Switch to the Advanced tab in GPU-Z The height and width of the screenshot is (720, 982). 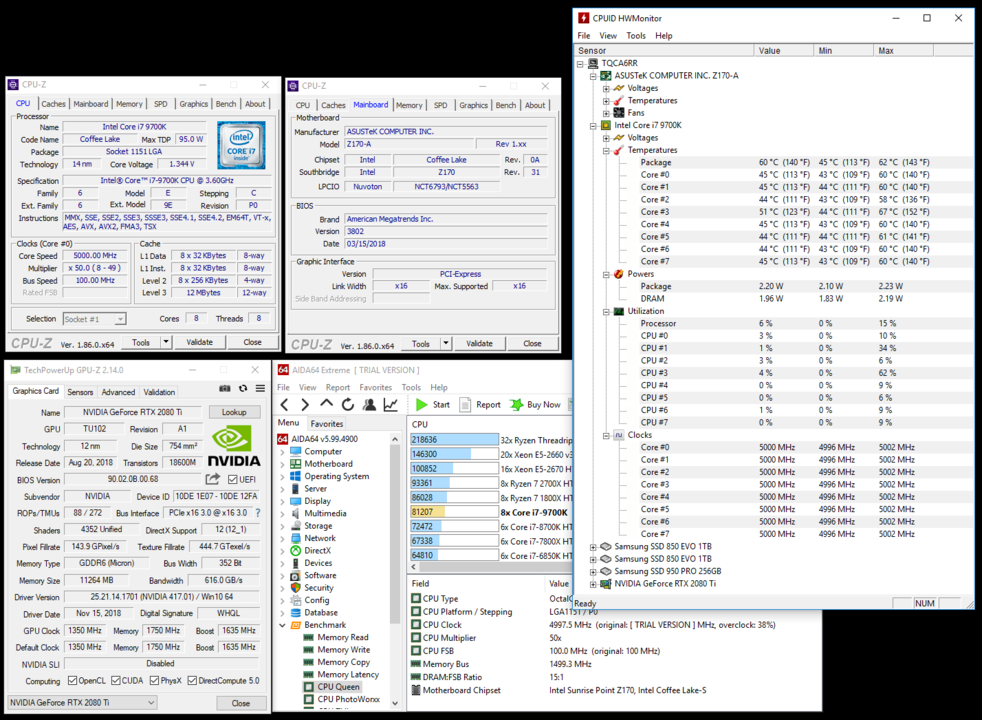(x=118, y=392)
